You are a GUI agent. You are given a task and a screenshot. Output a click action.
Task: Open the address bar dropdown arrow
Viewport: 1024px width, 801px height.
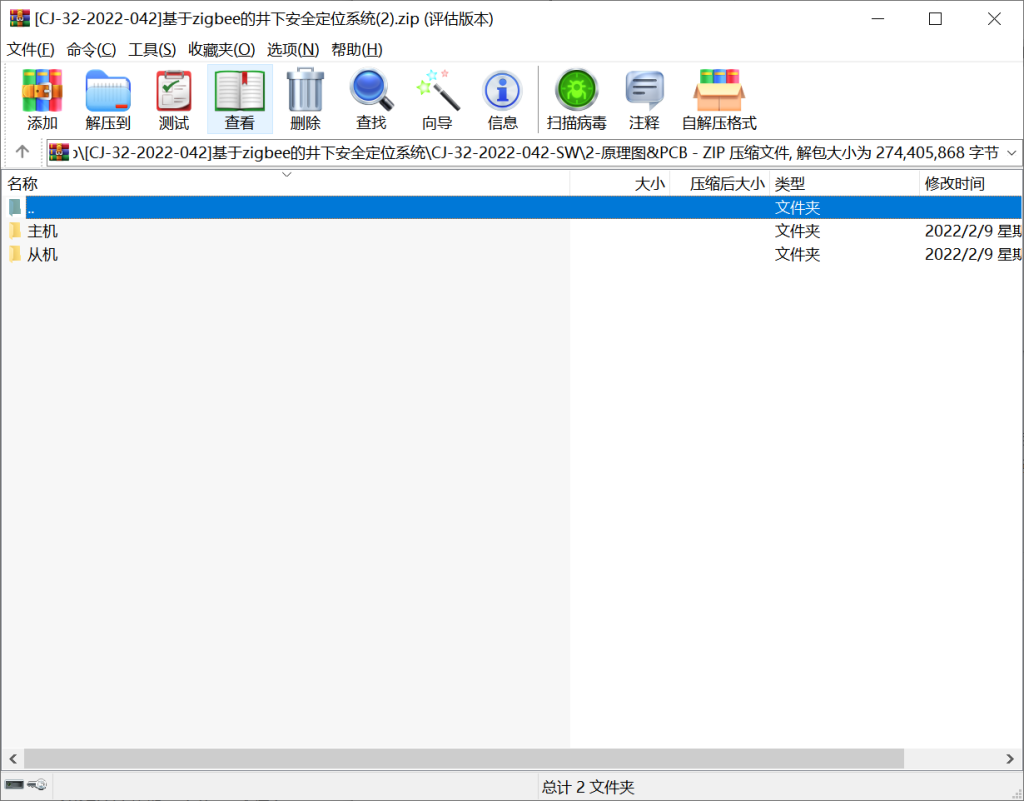1012,152
